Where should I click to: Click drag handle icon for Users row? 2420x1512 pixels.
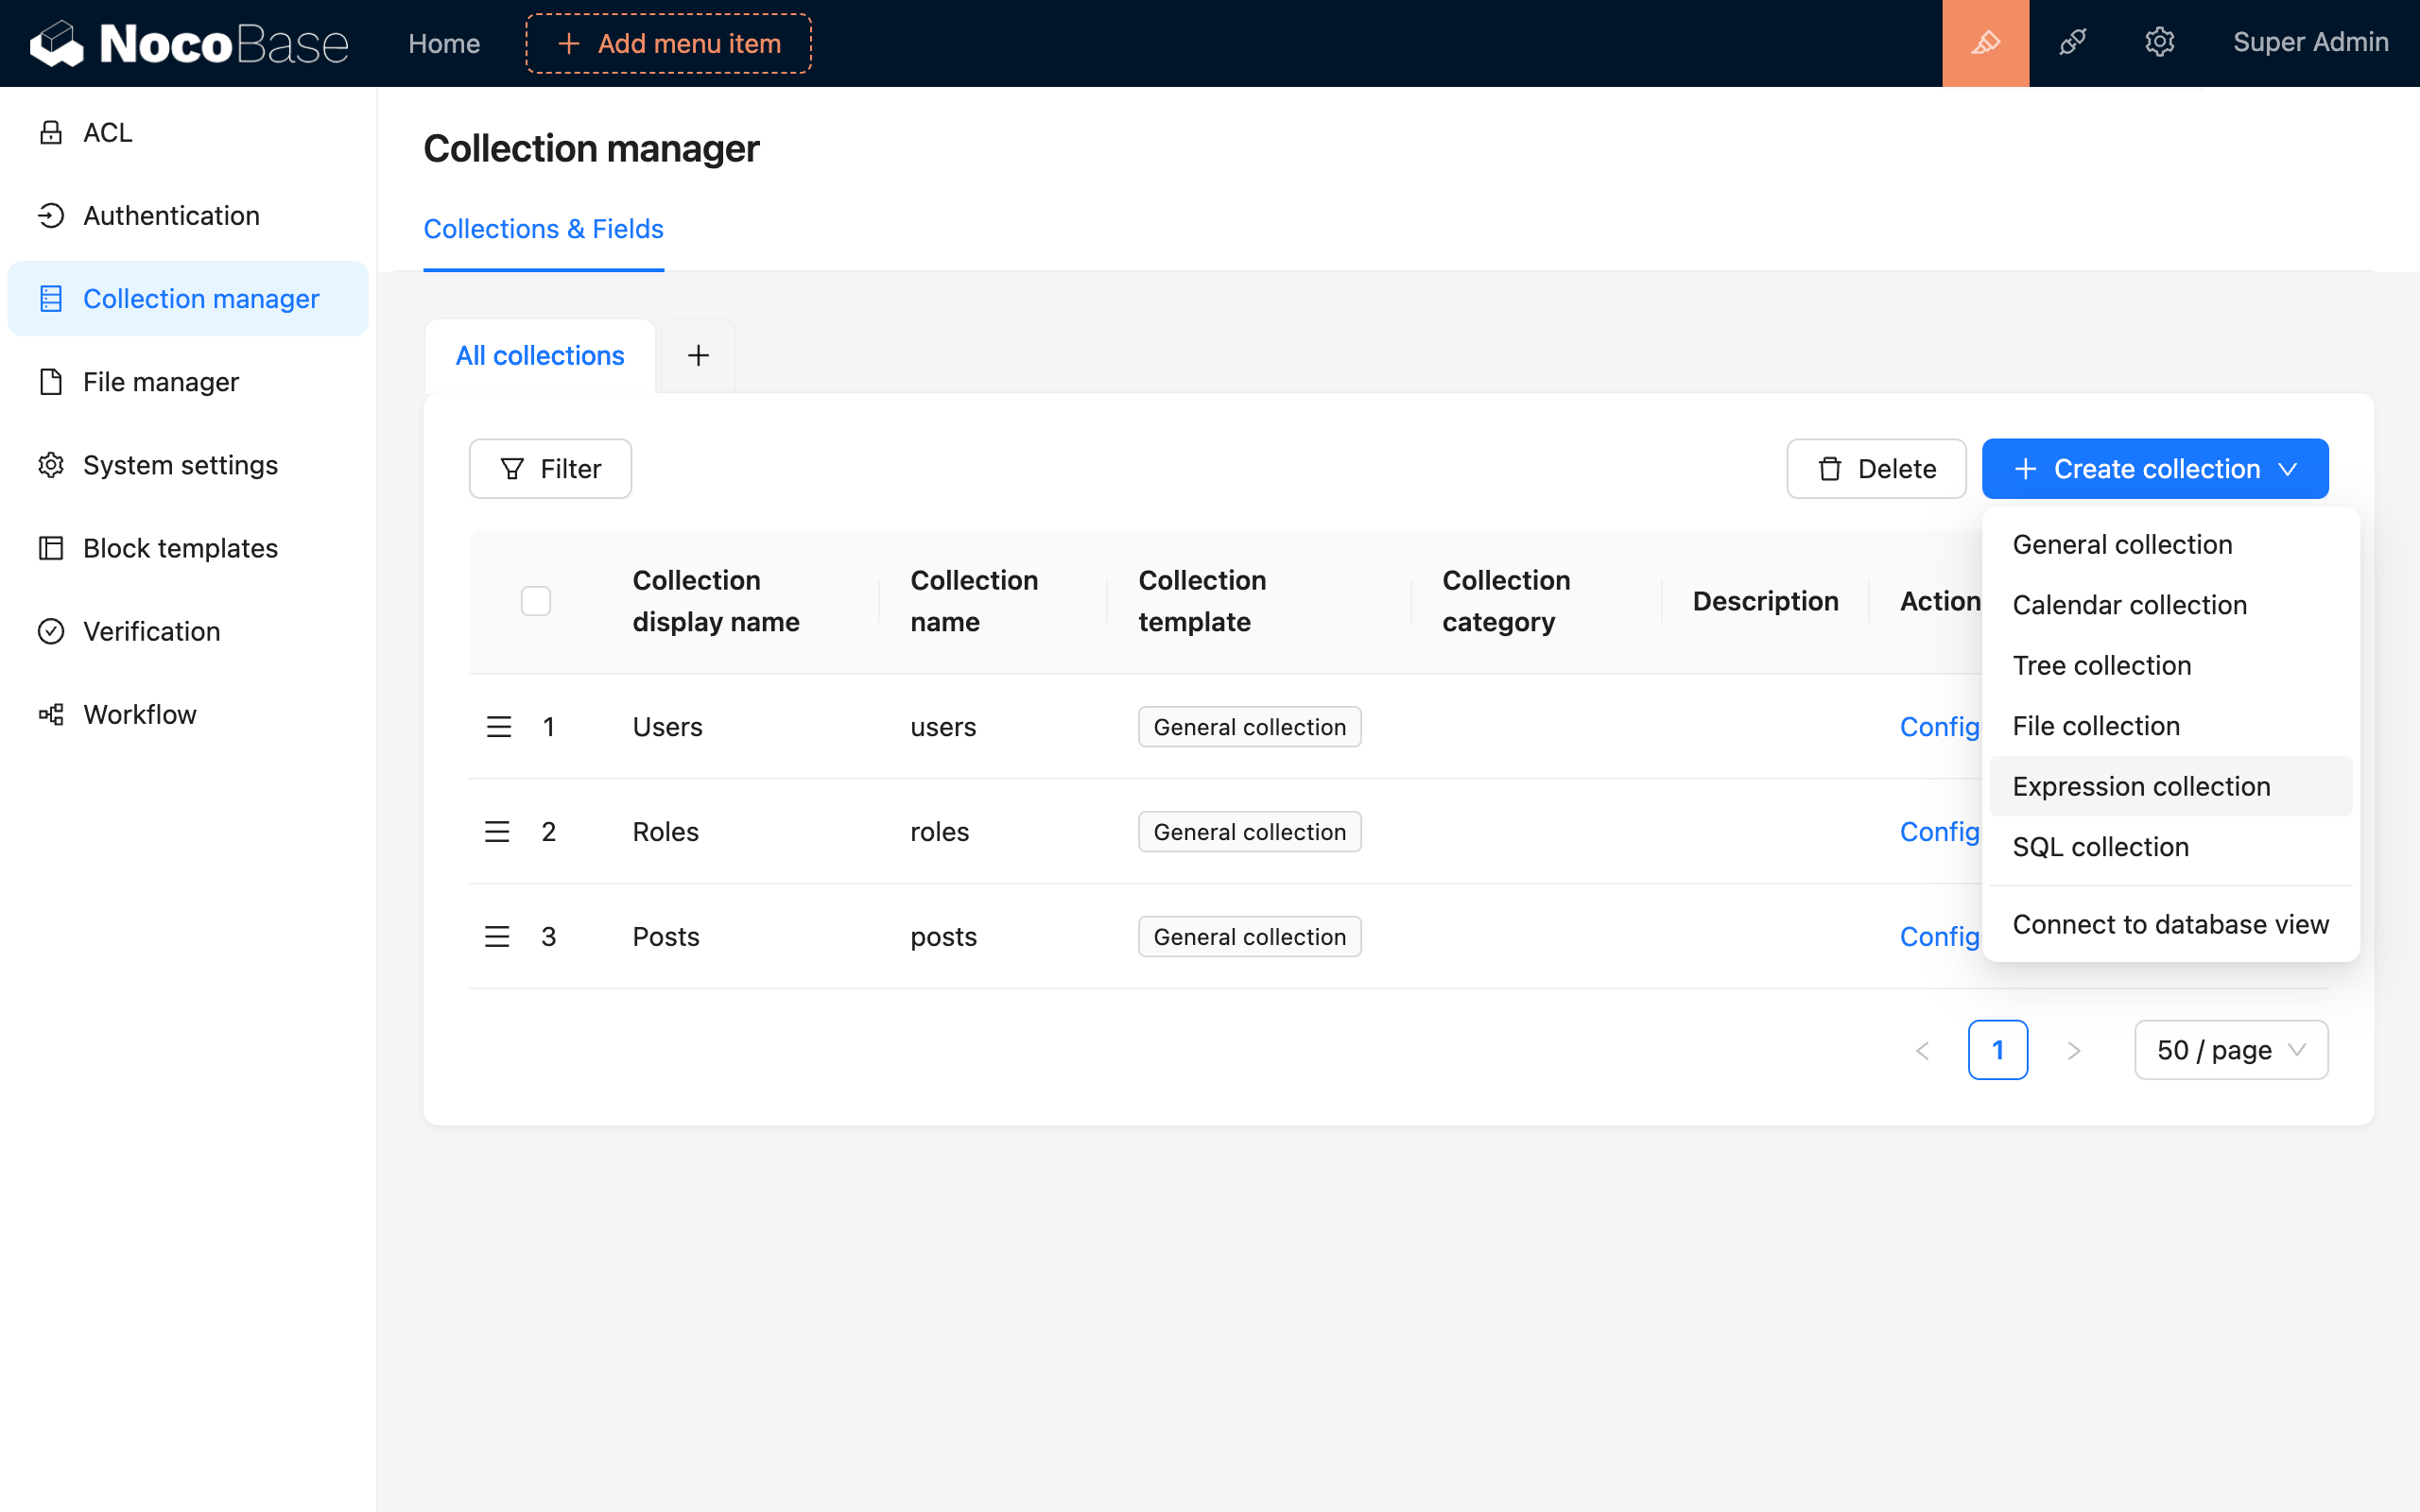tap(498, 727)
